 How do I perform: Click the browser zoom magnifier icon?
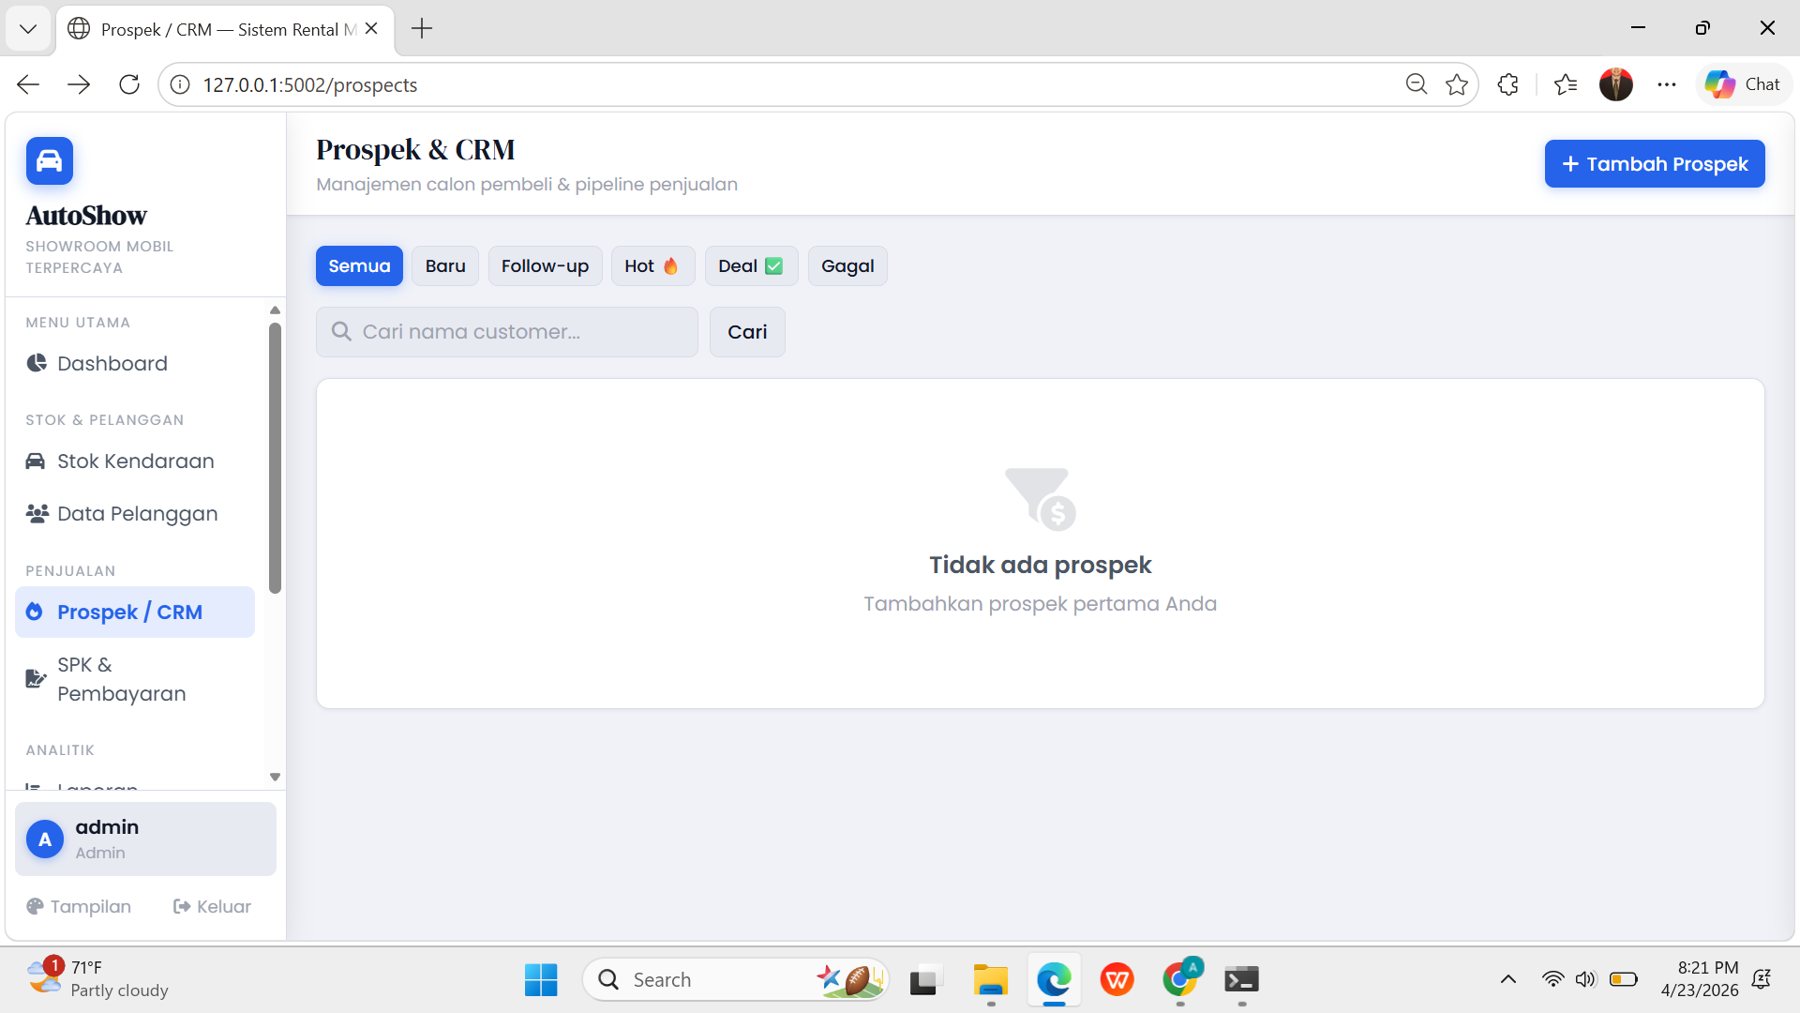pos(1416,85)
